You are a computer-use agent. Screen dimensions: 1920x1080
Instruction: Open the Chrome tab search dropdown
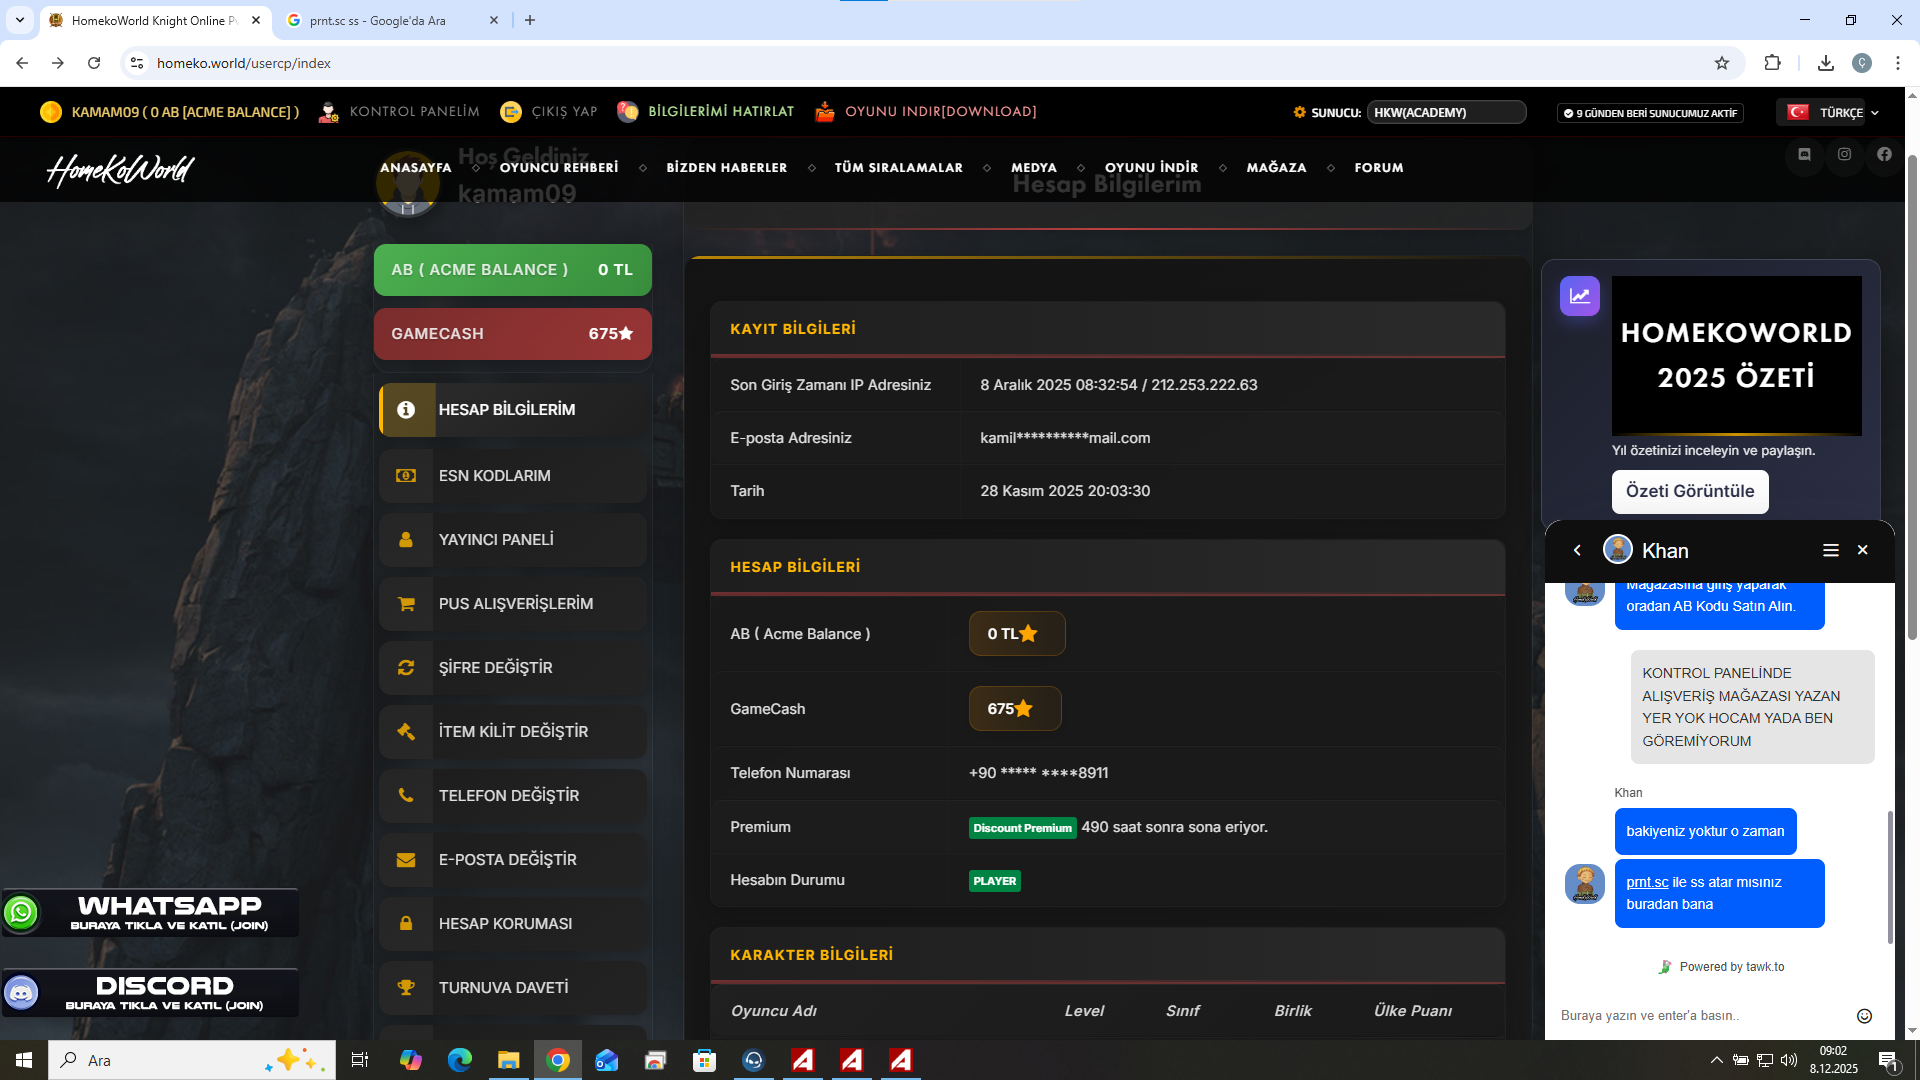[20, 20]
